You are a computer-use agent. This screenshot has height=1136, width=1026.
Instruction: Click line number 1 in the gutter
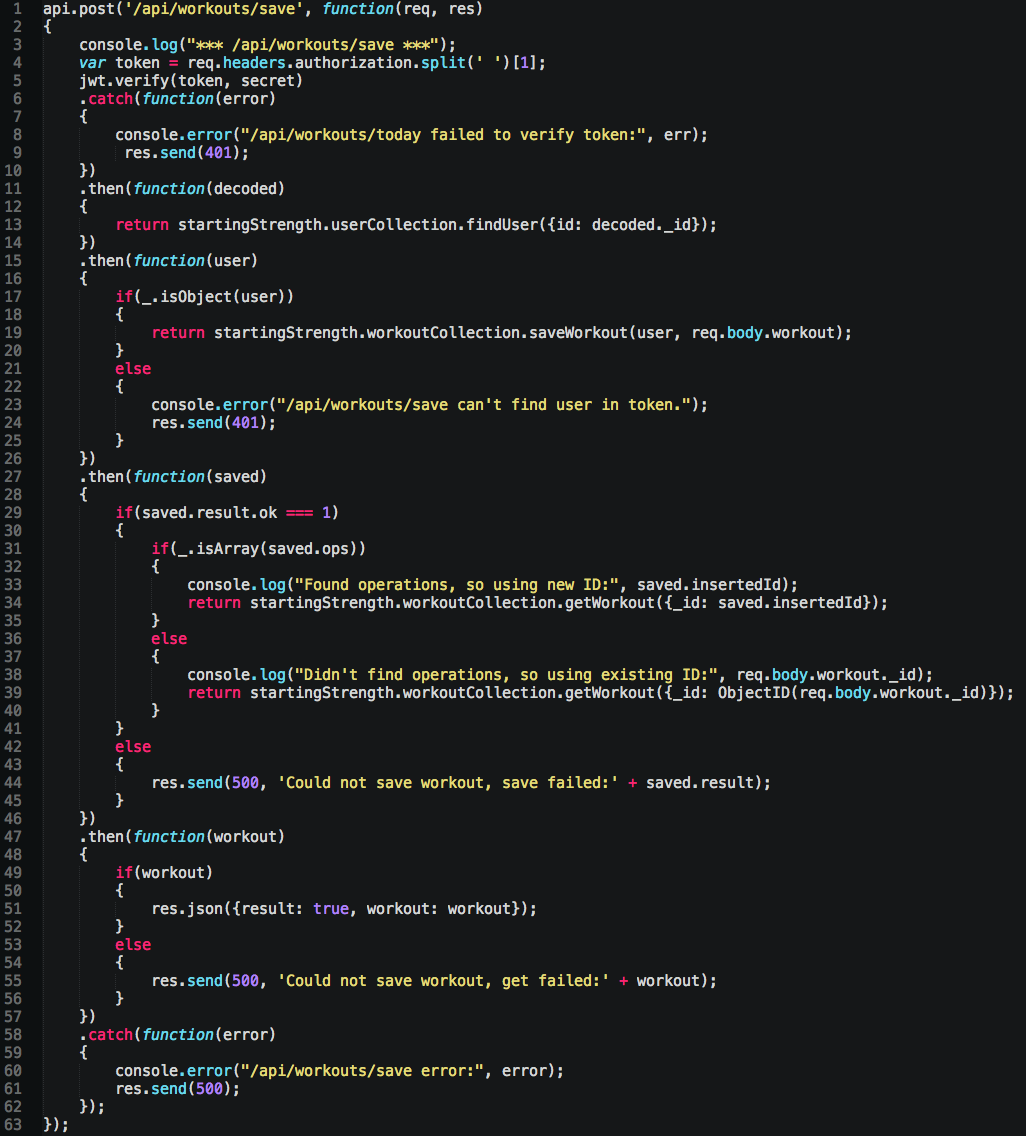click(17, 9)
